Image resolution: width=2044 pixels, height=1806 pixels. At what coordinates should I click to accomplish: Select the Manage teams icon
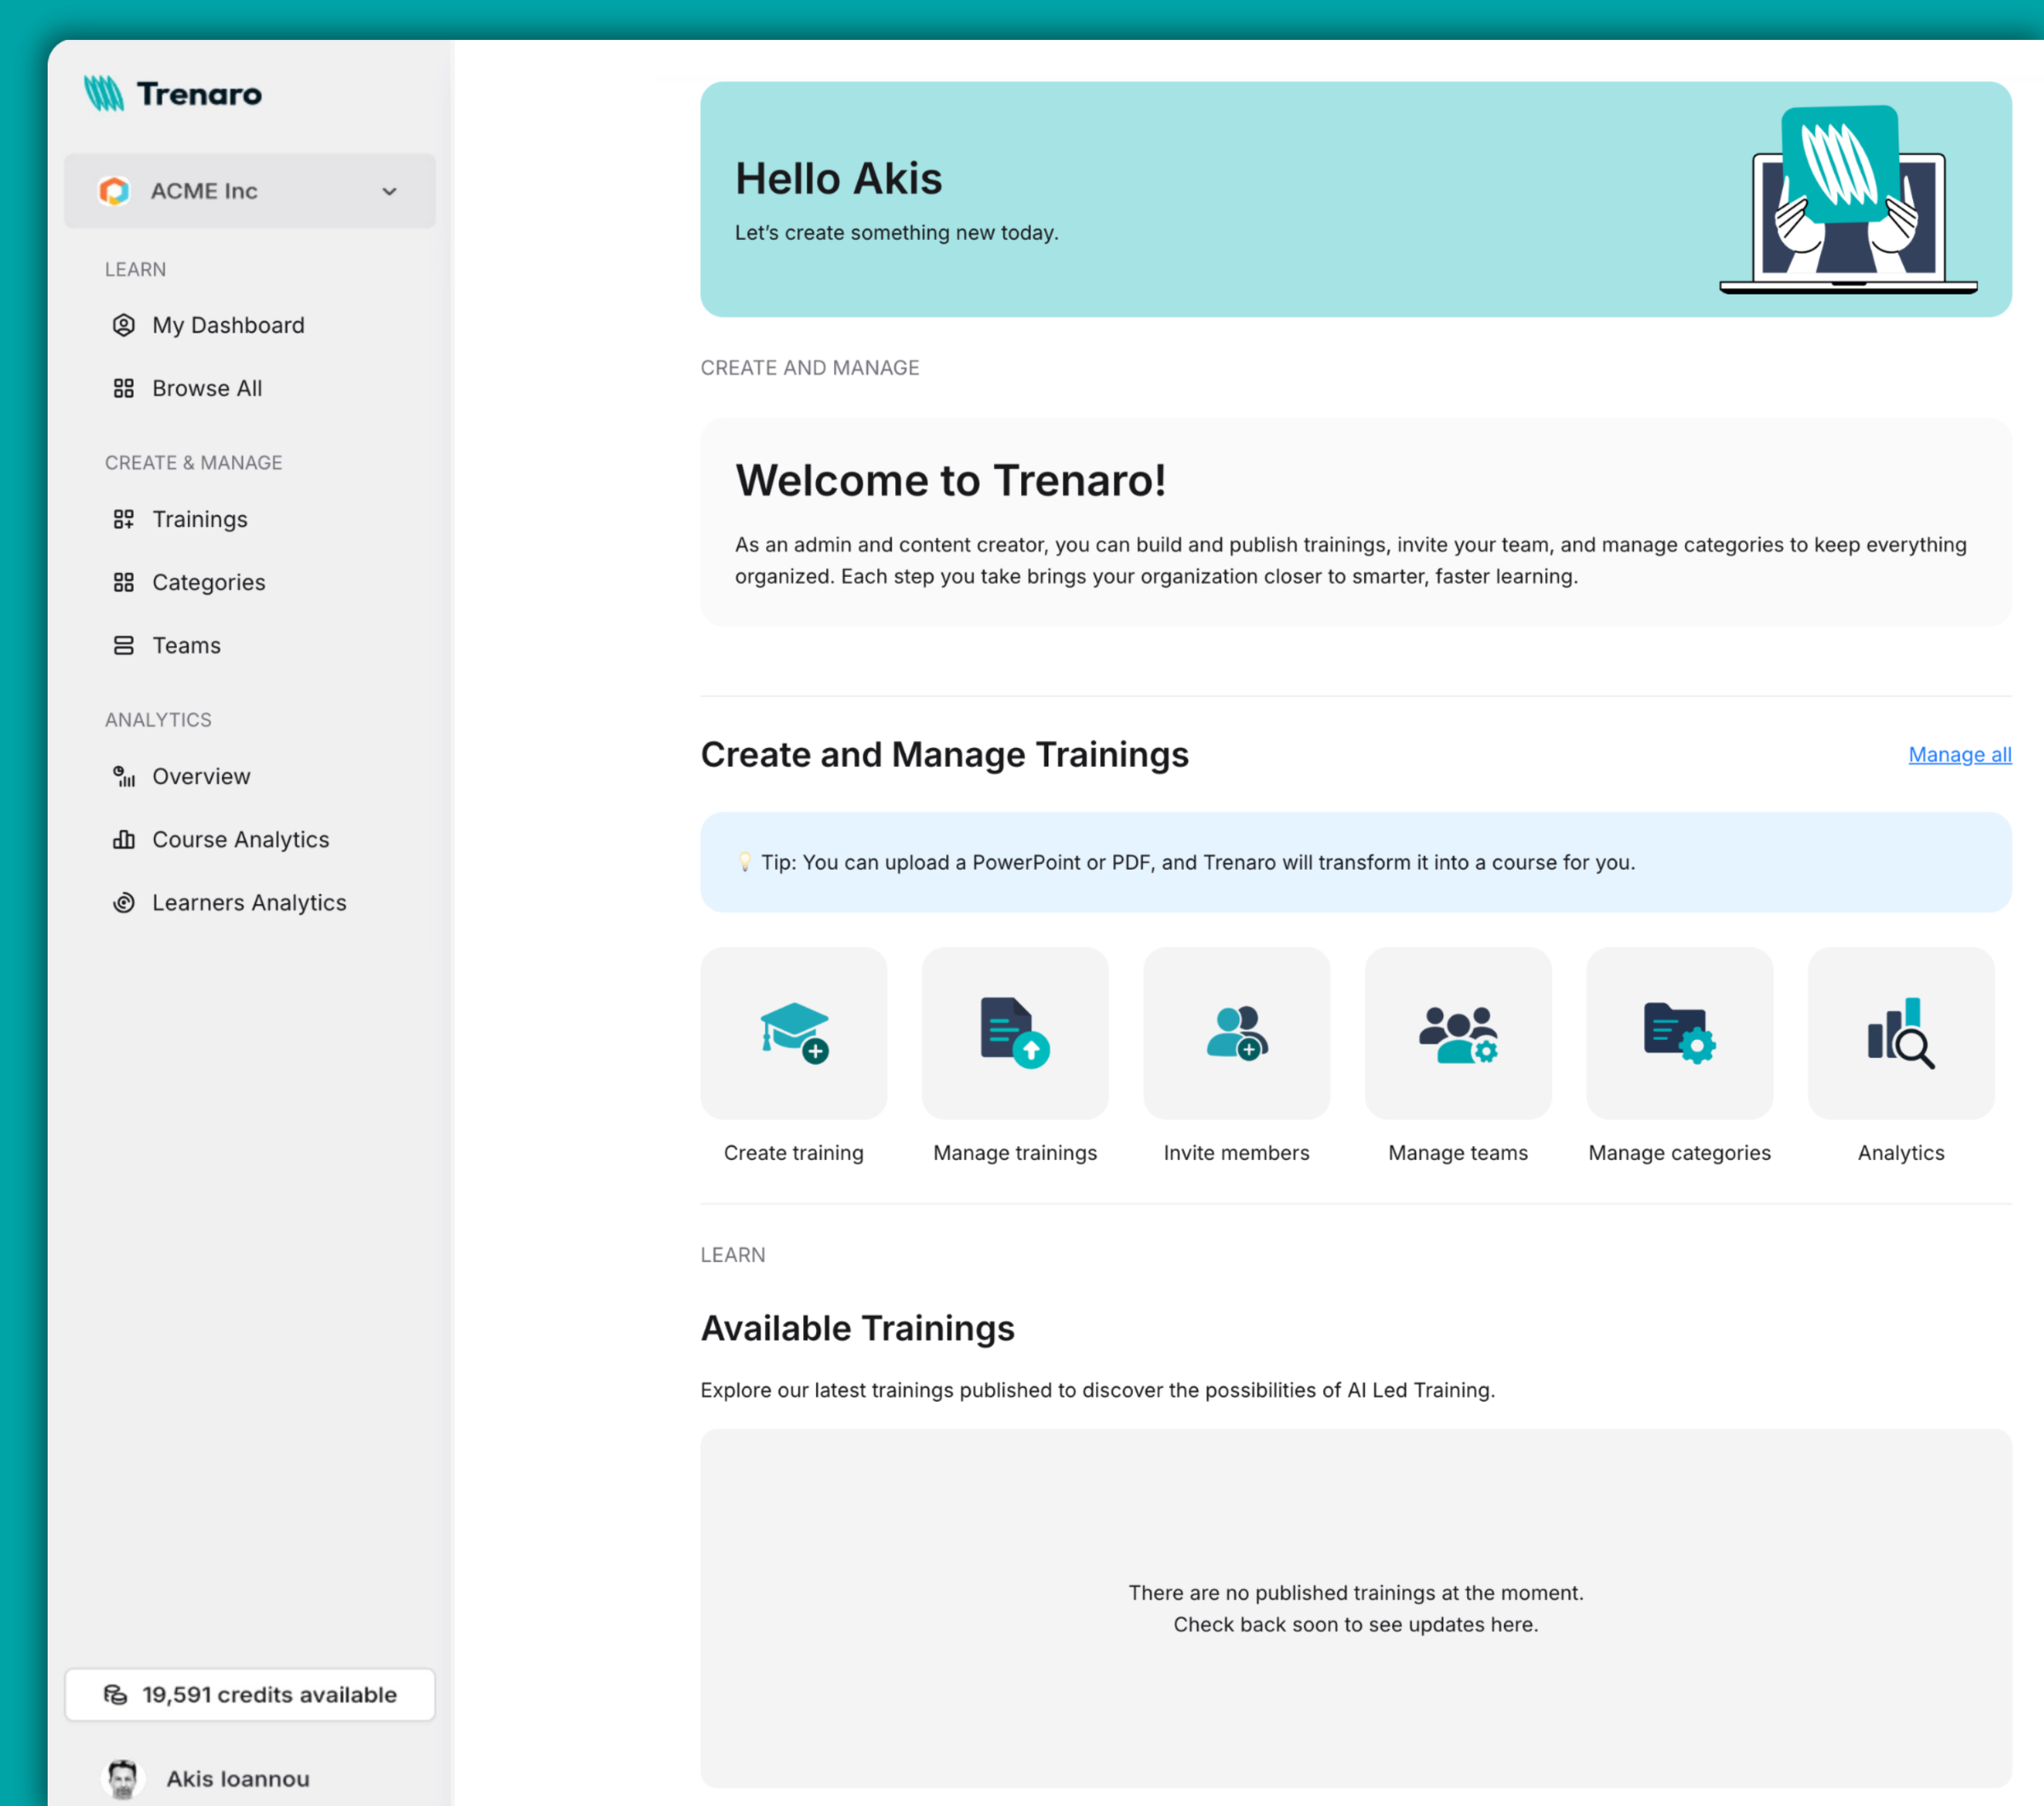(1457, 1032)
